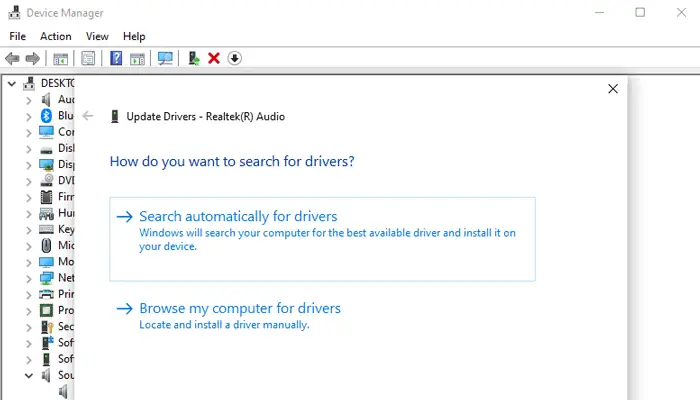Click the Update device driver icon
Screen dimensions: 700x400
193,58
